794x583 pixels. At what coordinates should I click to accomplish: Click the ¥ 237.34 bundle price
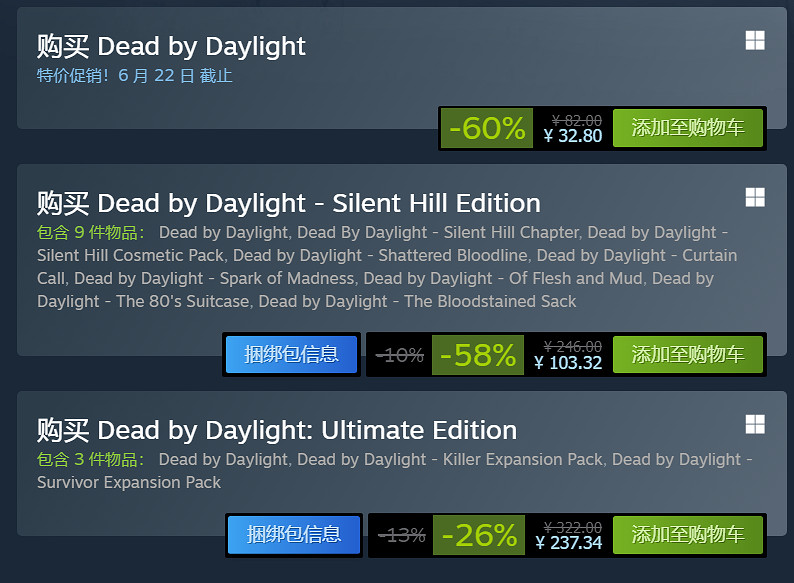coord(568,543)
